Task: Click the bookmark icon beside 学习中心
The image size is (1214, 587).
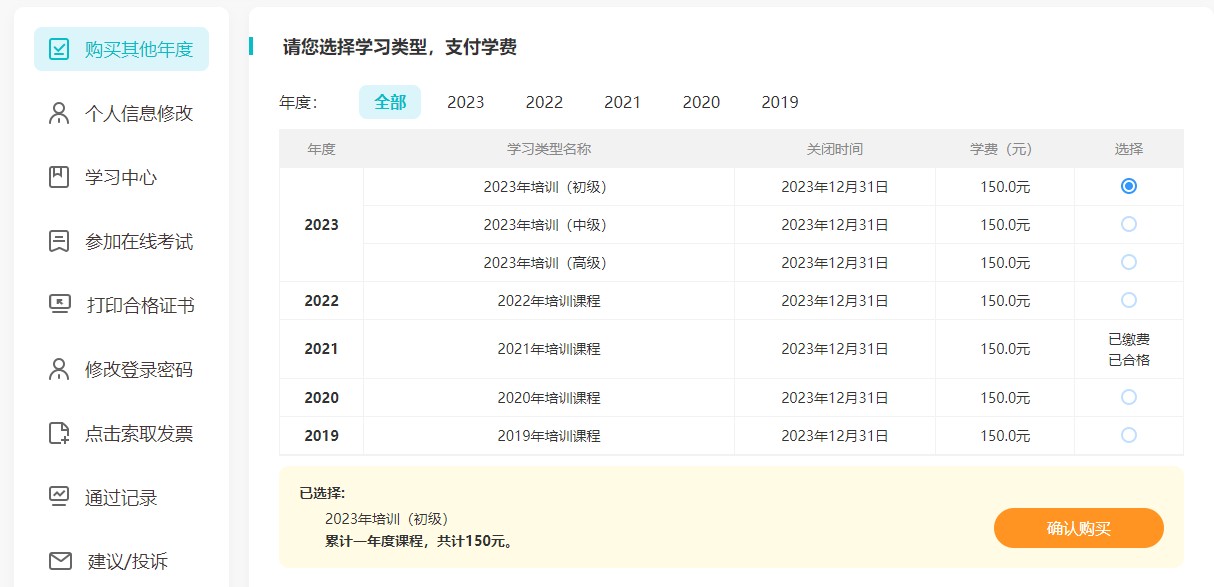Action: click(59, 177)
